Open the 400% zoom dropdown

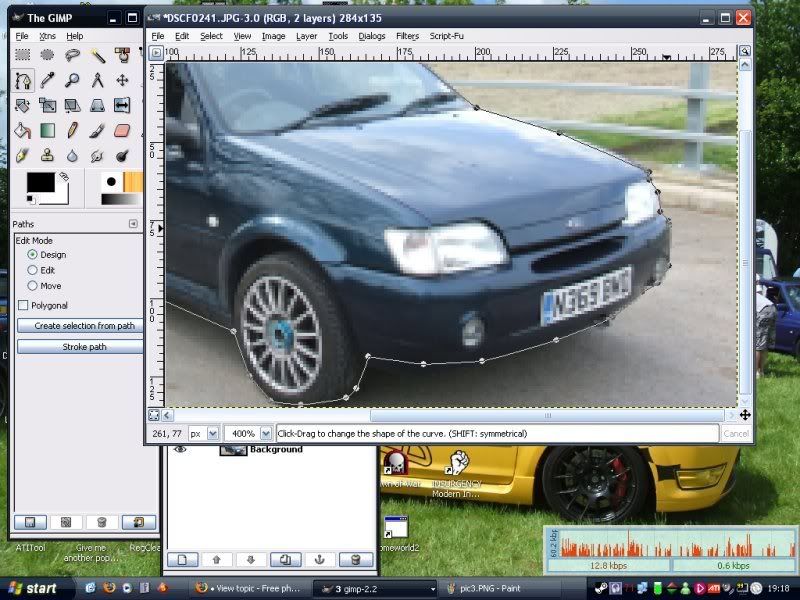click(266, 434)
